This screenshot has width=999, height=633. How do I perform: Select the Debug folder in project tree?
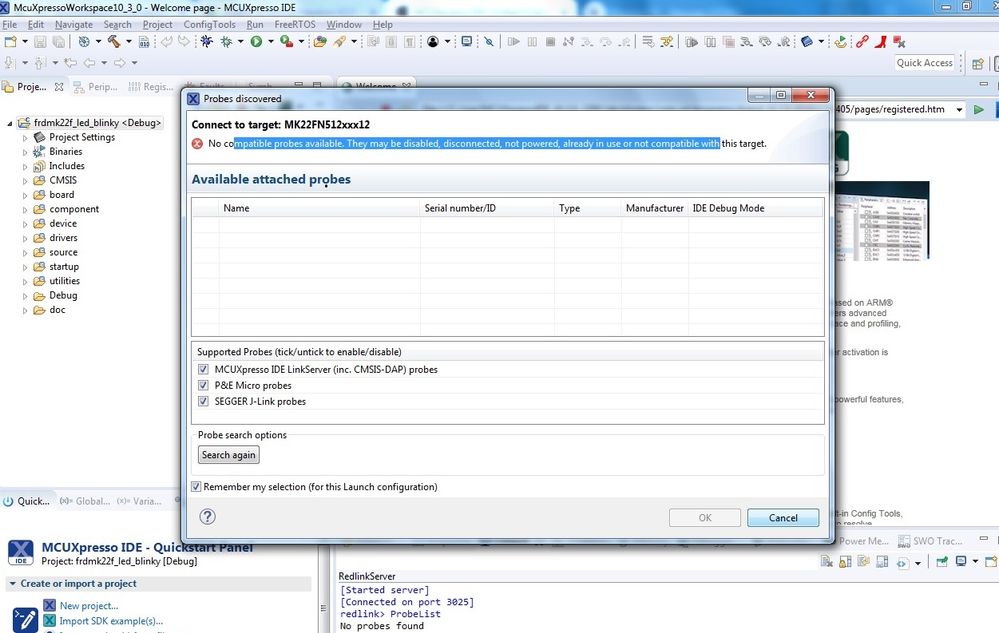[x=63, y=295]
